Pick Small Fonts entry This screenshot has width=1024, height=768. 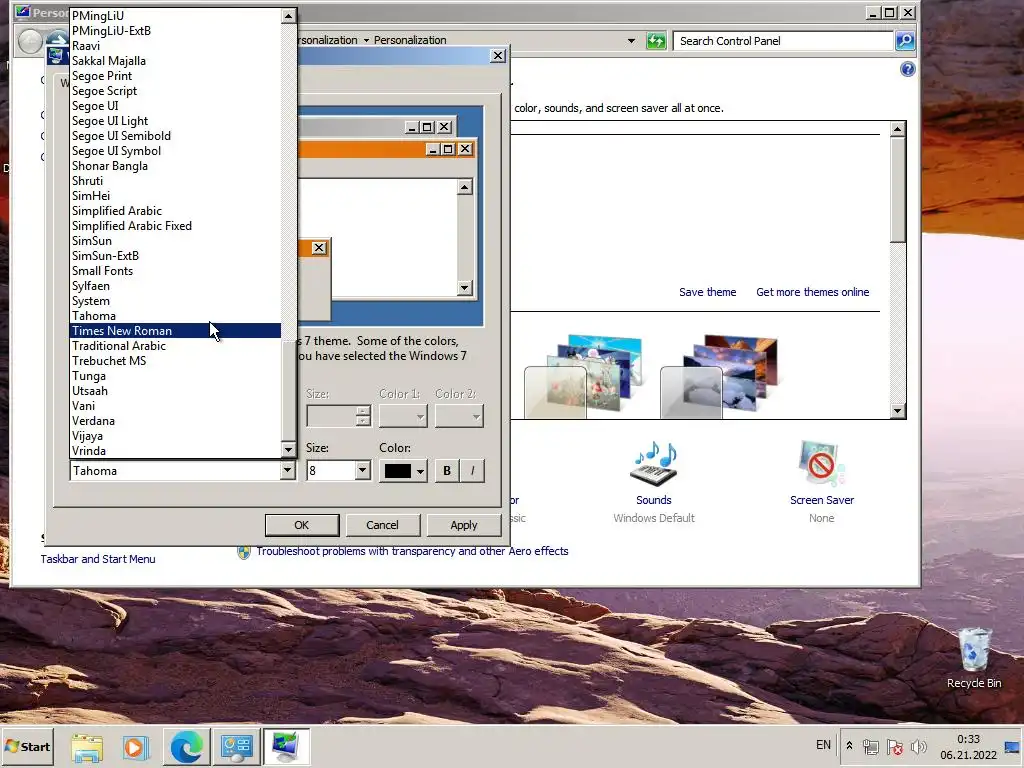[175, 271]
